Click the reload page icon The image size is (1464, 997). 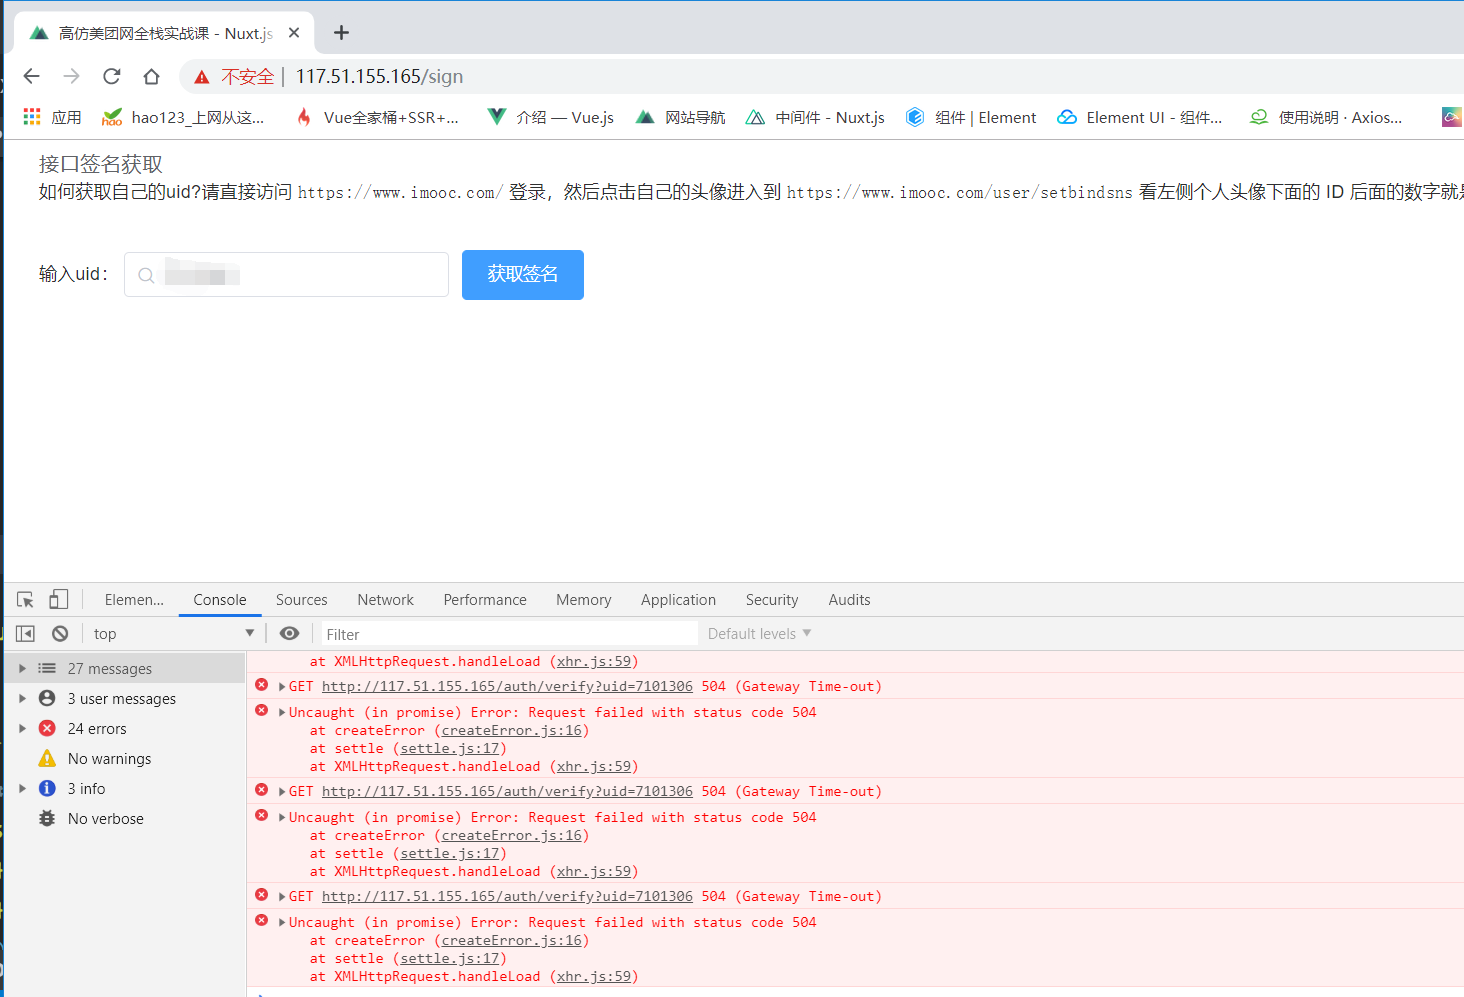tap(111, 76)
